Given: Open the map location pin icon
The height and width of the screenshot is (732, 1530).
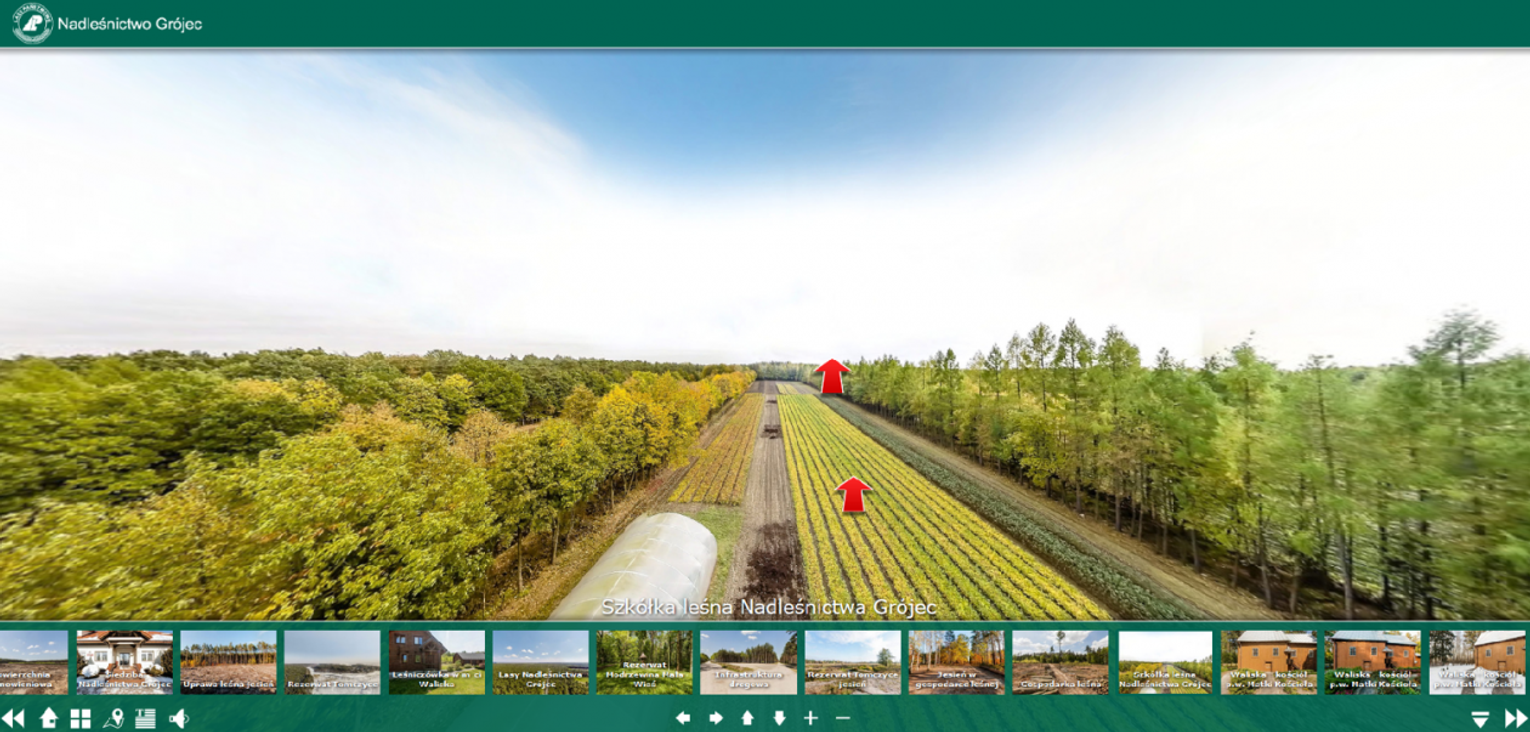Looking at the screenshot, I should point(113,718).
